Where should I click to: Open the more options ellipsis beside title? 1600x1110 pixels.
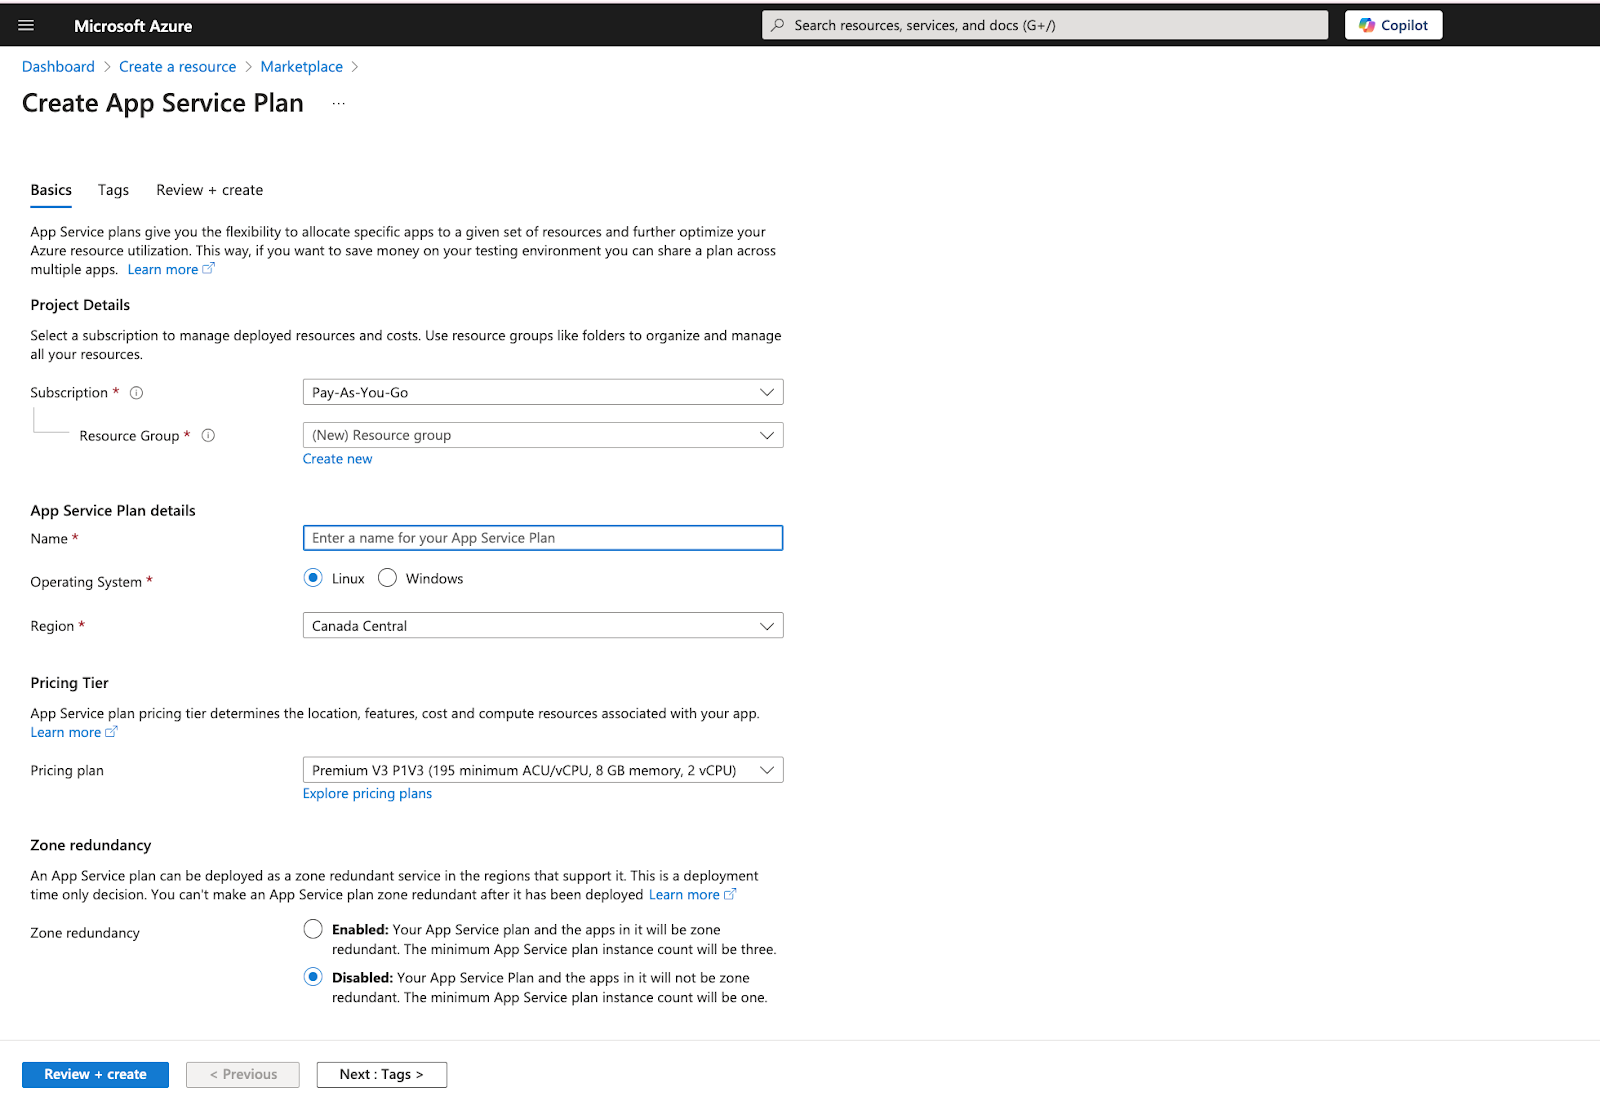pyautogui.click(x=339, y=103)
